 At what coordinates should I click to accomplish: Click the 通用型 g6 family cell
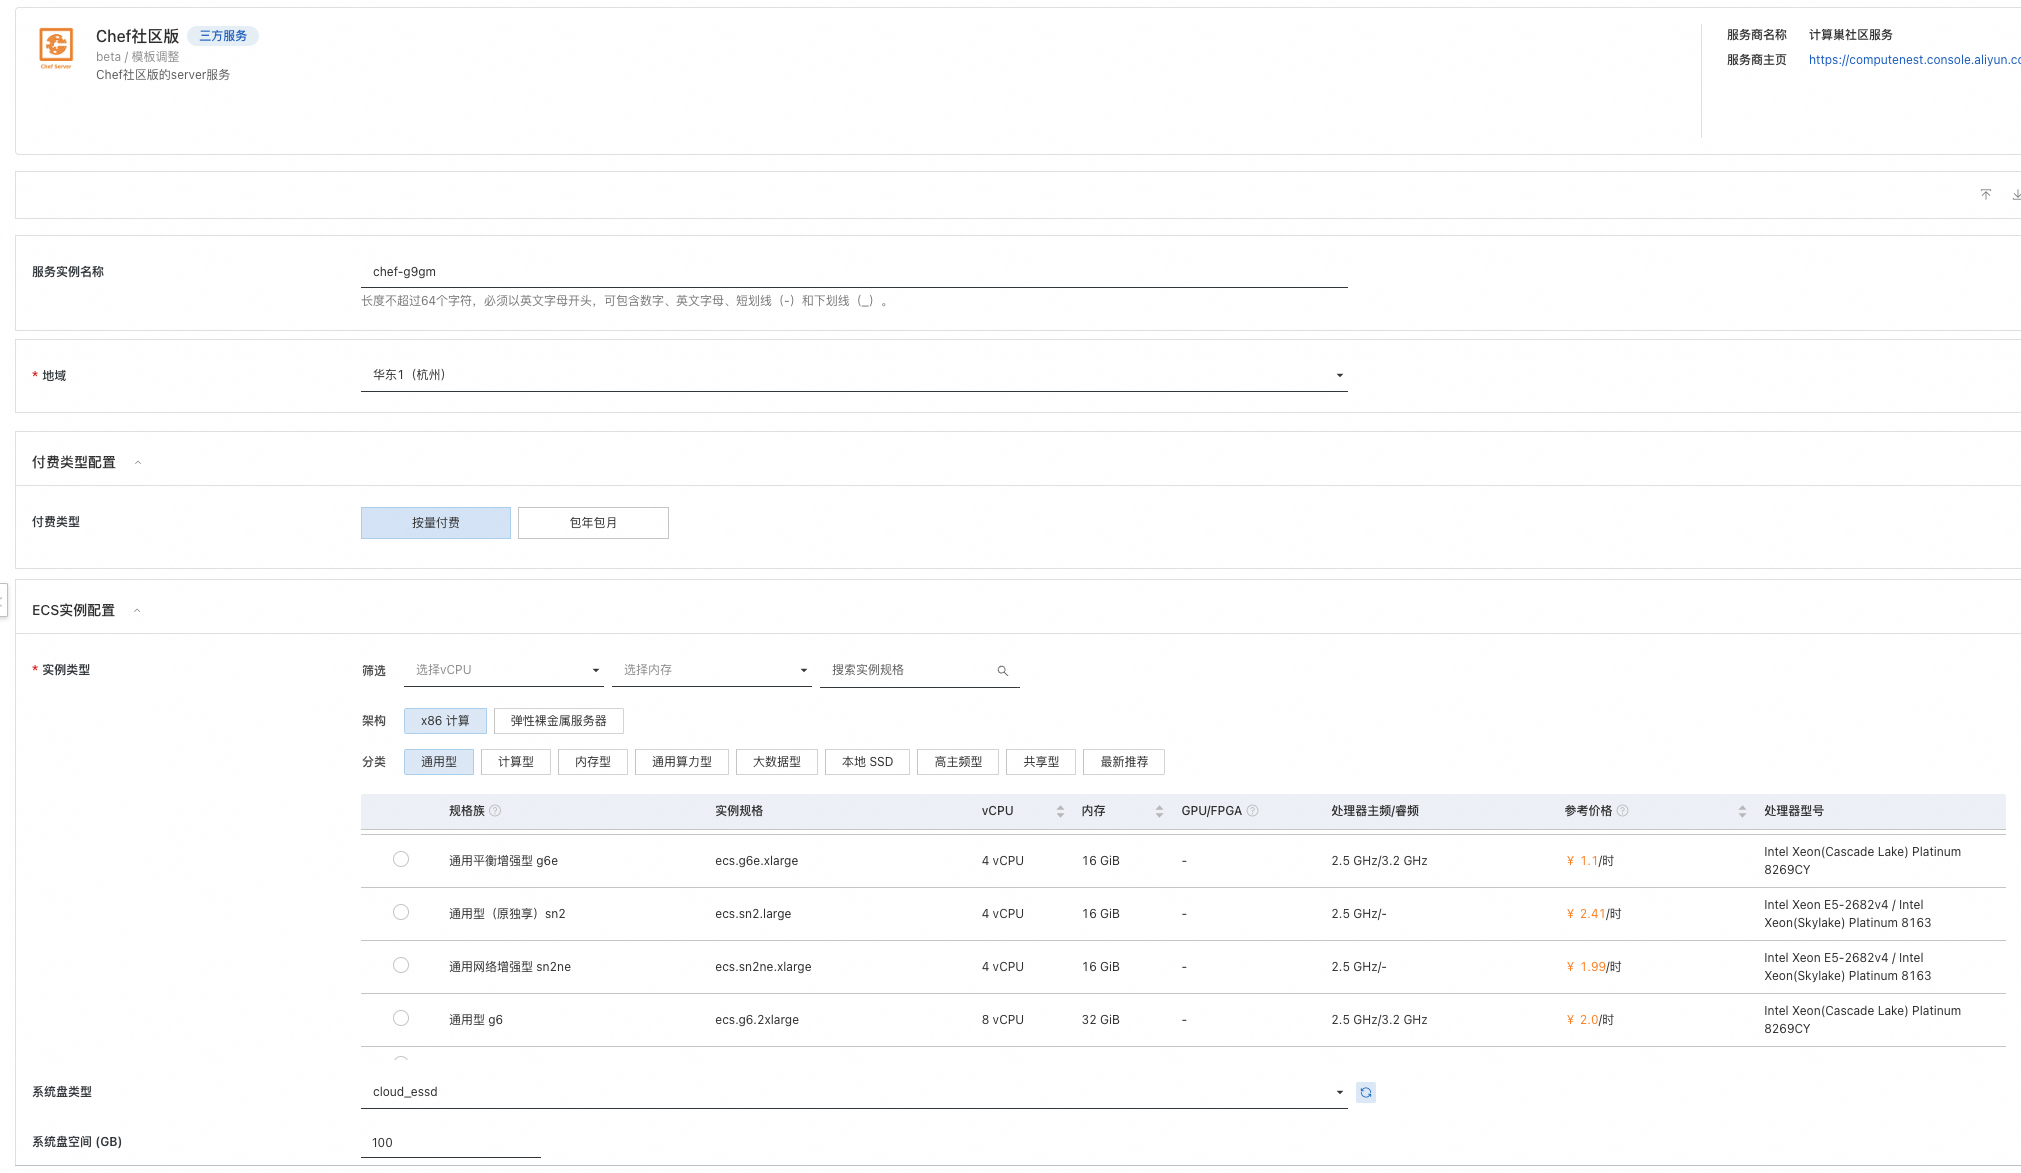pos(476,1020)
